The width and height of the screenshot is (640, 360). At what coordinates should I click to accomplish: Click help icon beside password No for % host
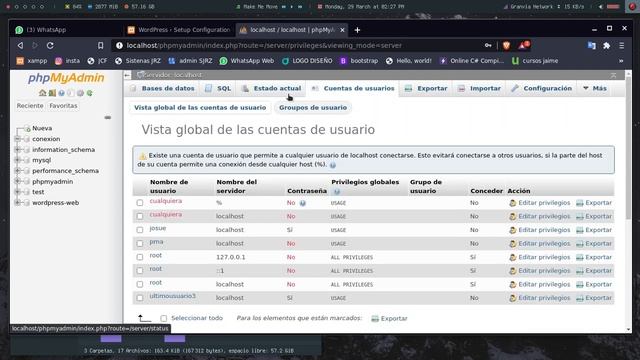click(x=302, y=203)
